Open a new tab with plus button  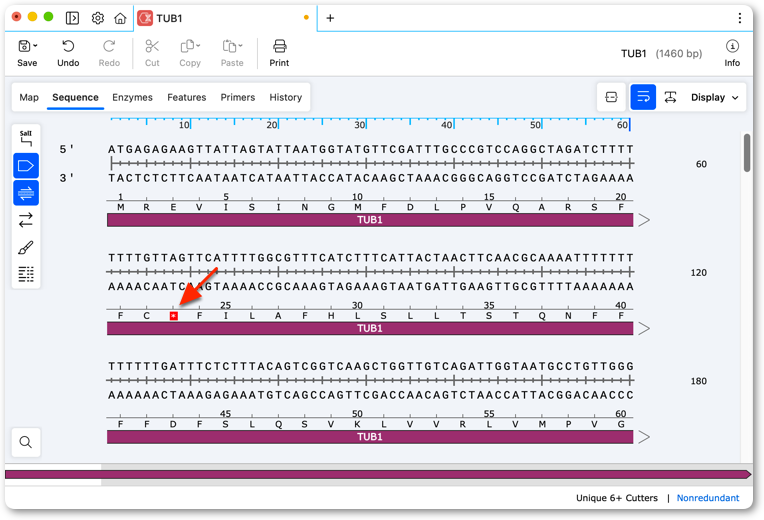(330, 18)
